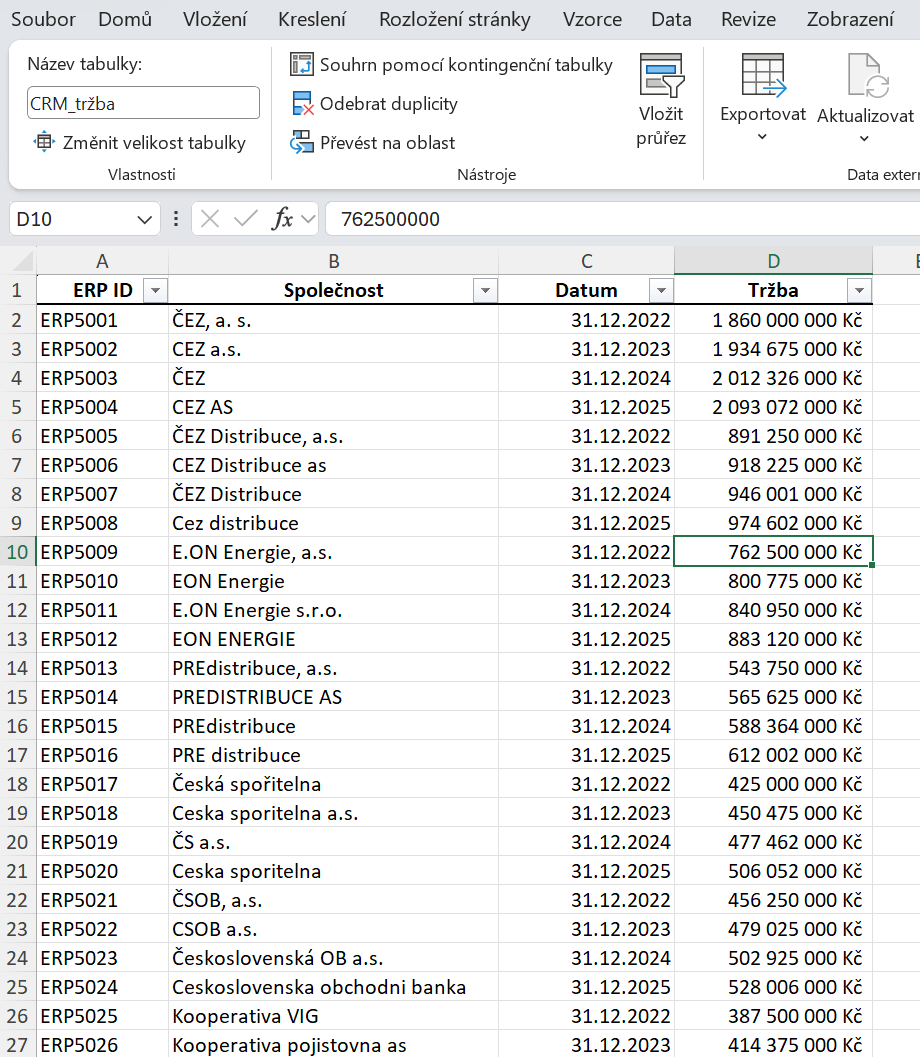Open the Soubor menu
Viewport: 920px width, 1057px height.
point(43,20)
